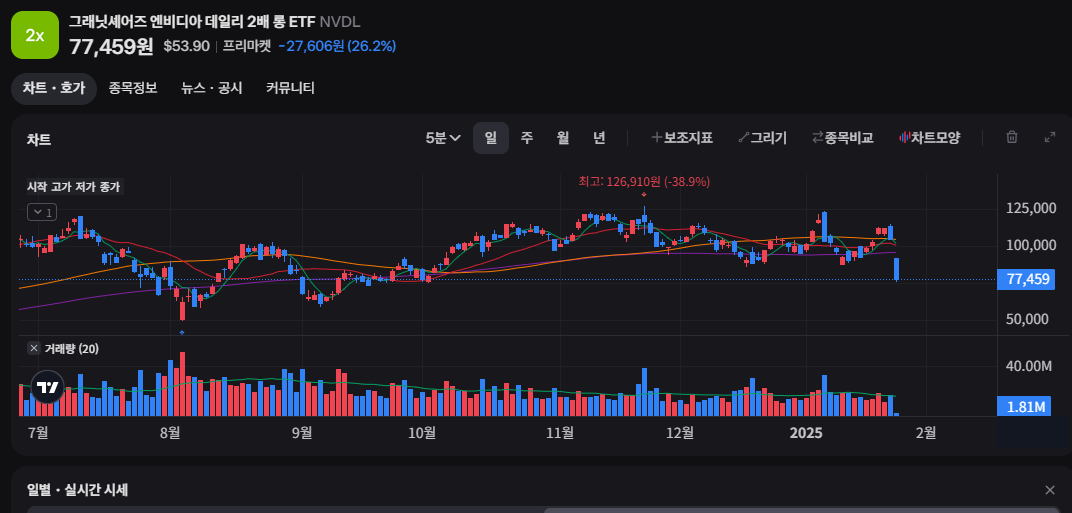The image size is (1072, 513).
Task: Click the 시작 고가 저가 종가 legend
Action: point(74,186)
